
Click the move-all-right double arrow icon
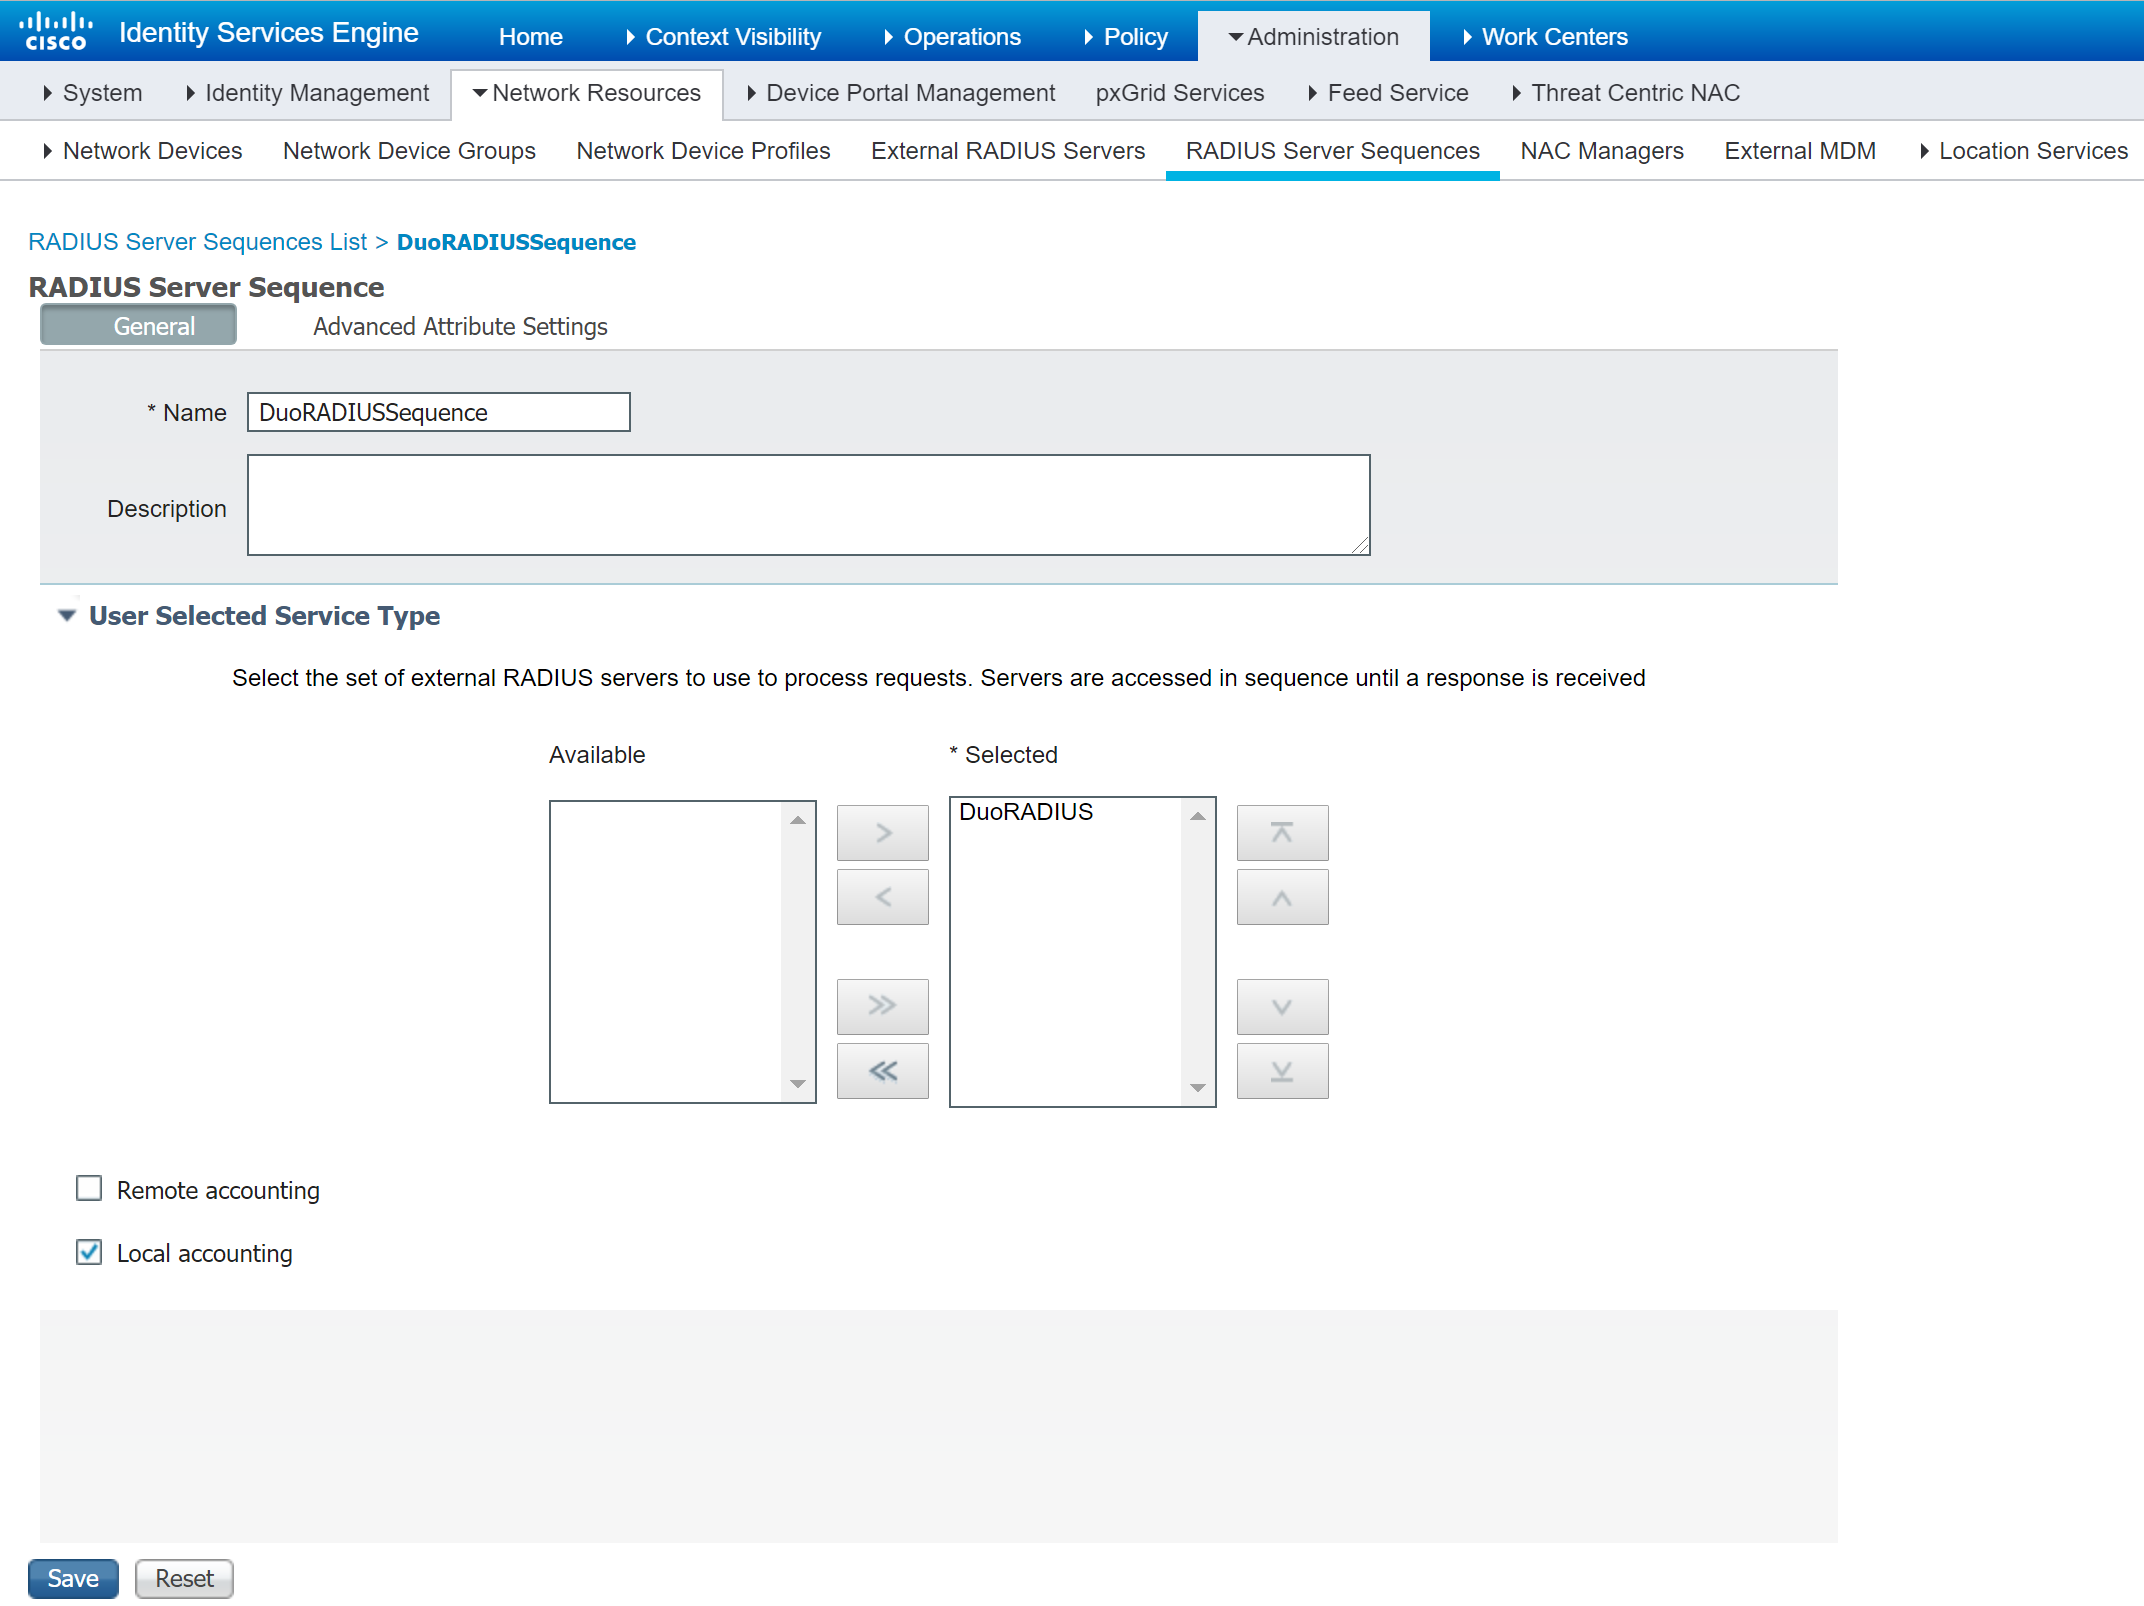[x=882, y=1005]
